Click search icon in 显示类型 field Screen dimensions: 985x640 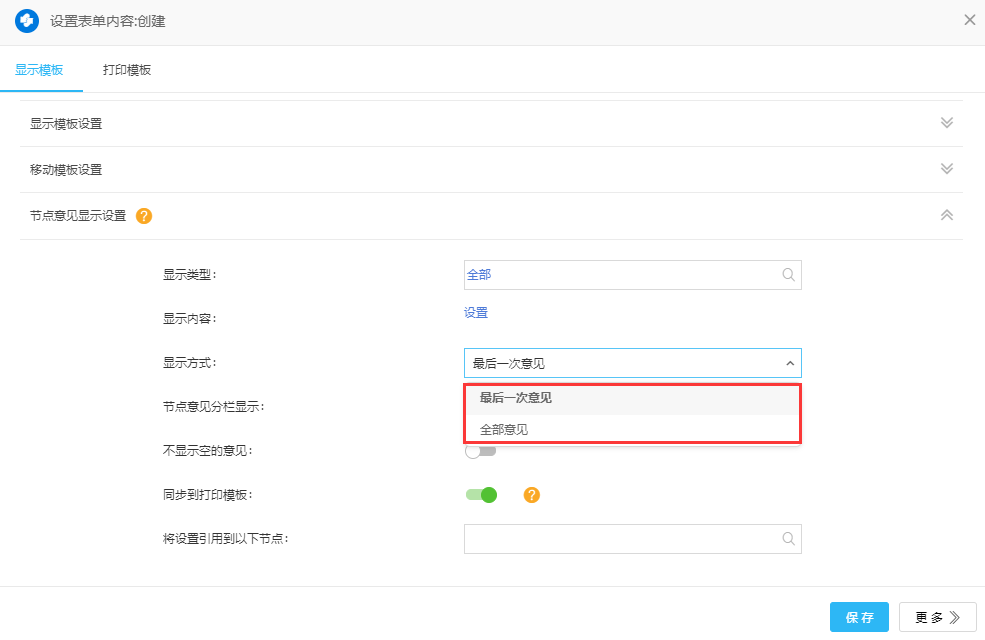click(788, 275)
